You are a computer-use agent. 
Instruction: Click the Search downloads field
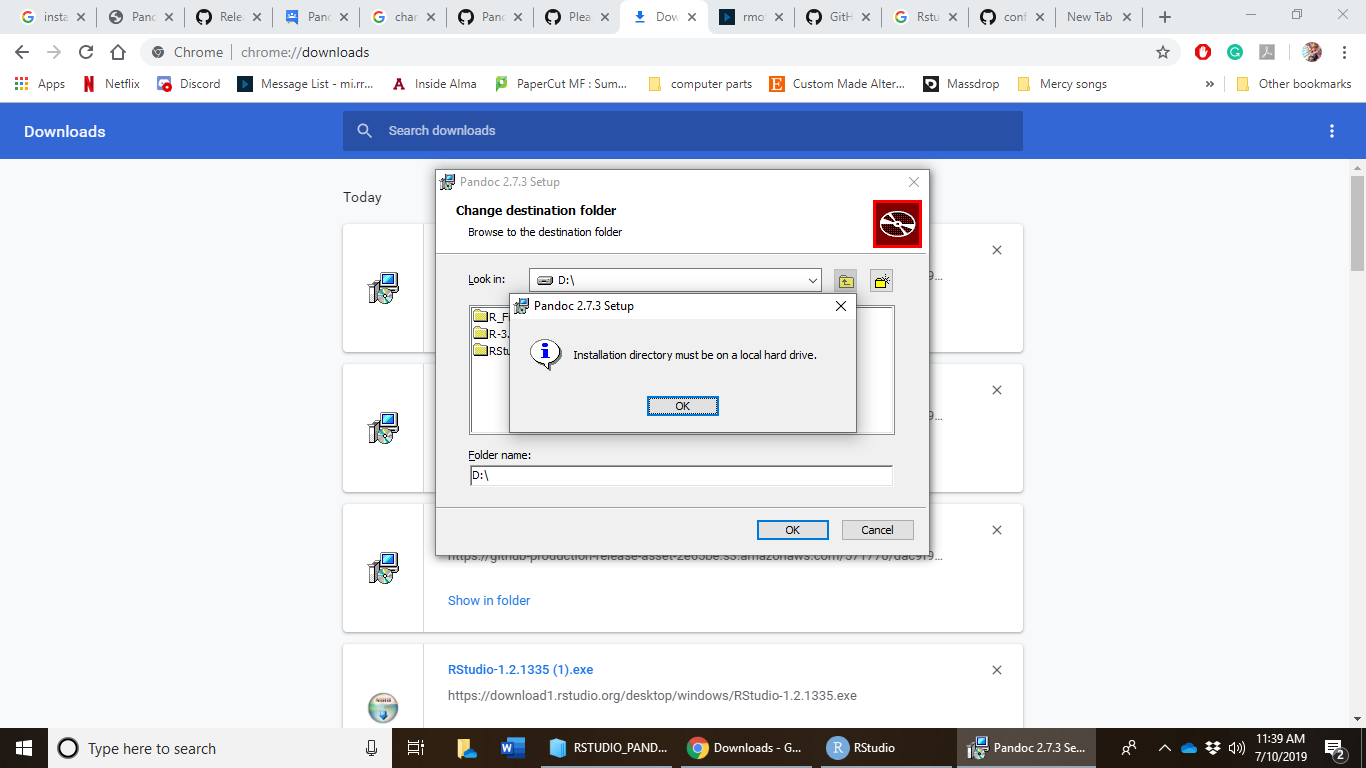[x=682, y=131]
